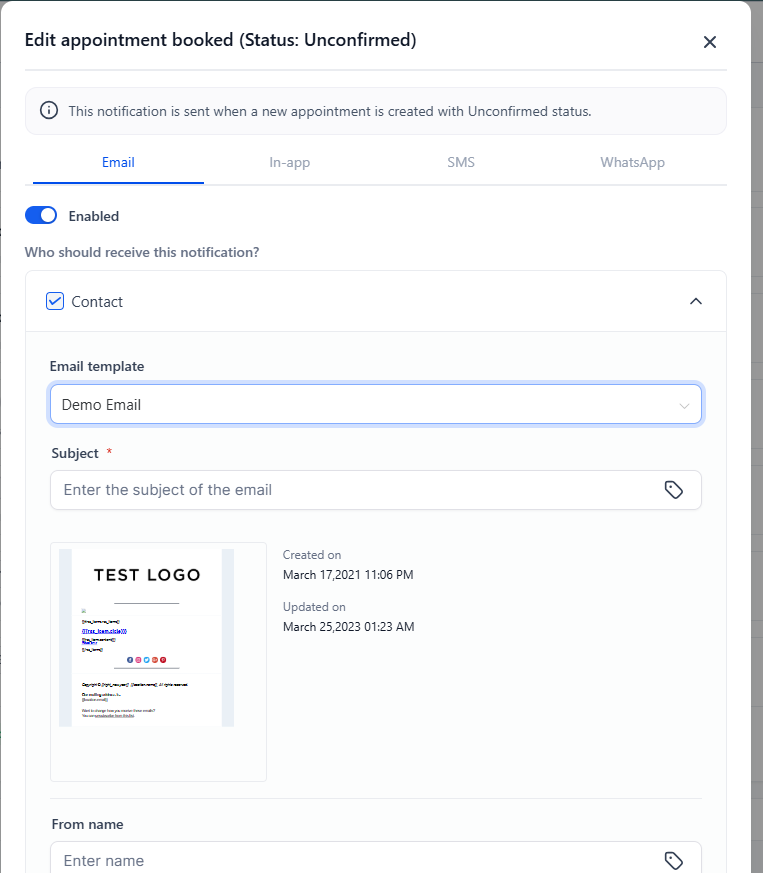Go to the SMS tab

pyautogui.click(x=461, y=163)
